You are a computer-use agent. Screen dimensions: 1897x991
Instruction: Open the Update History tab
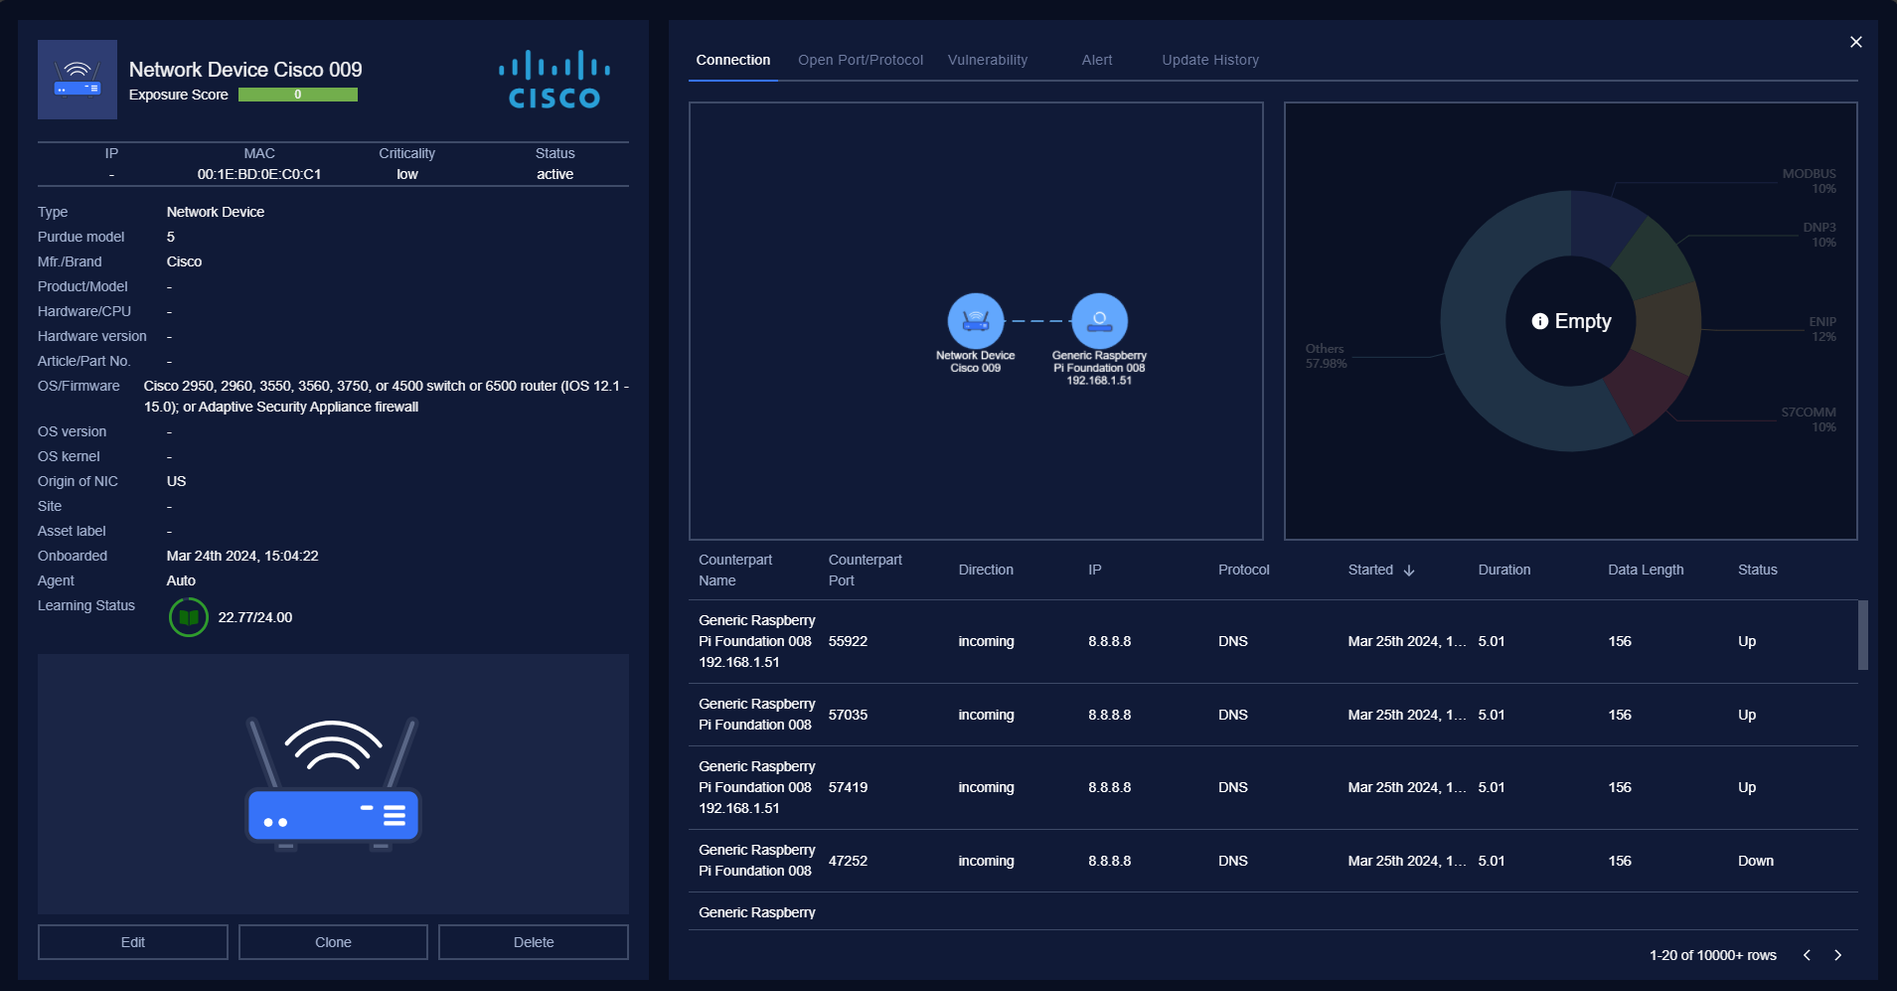coord(1210,60)
